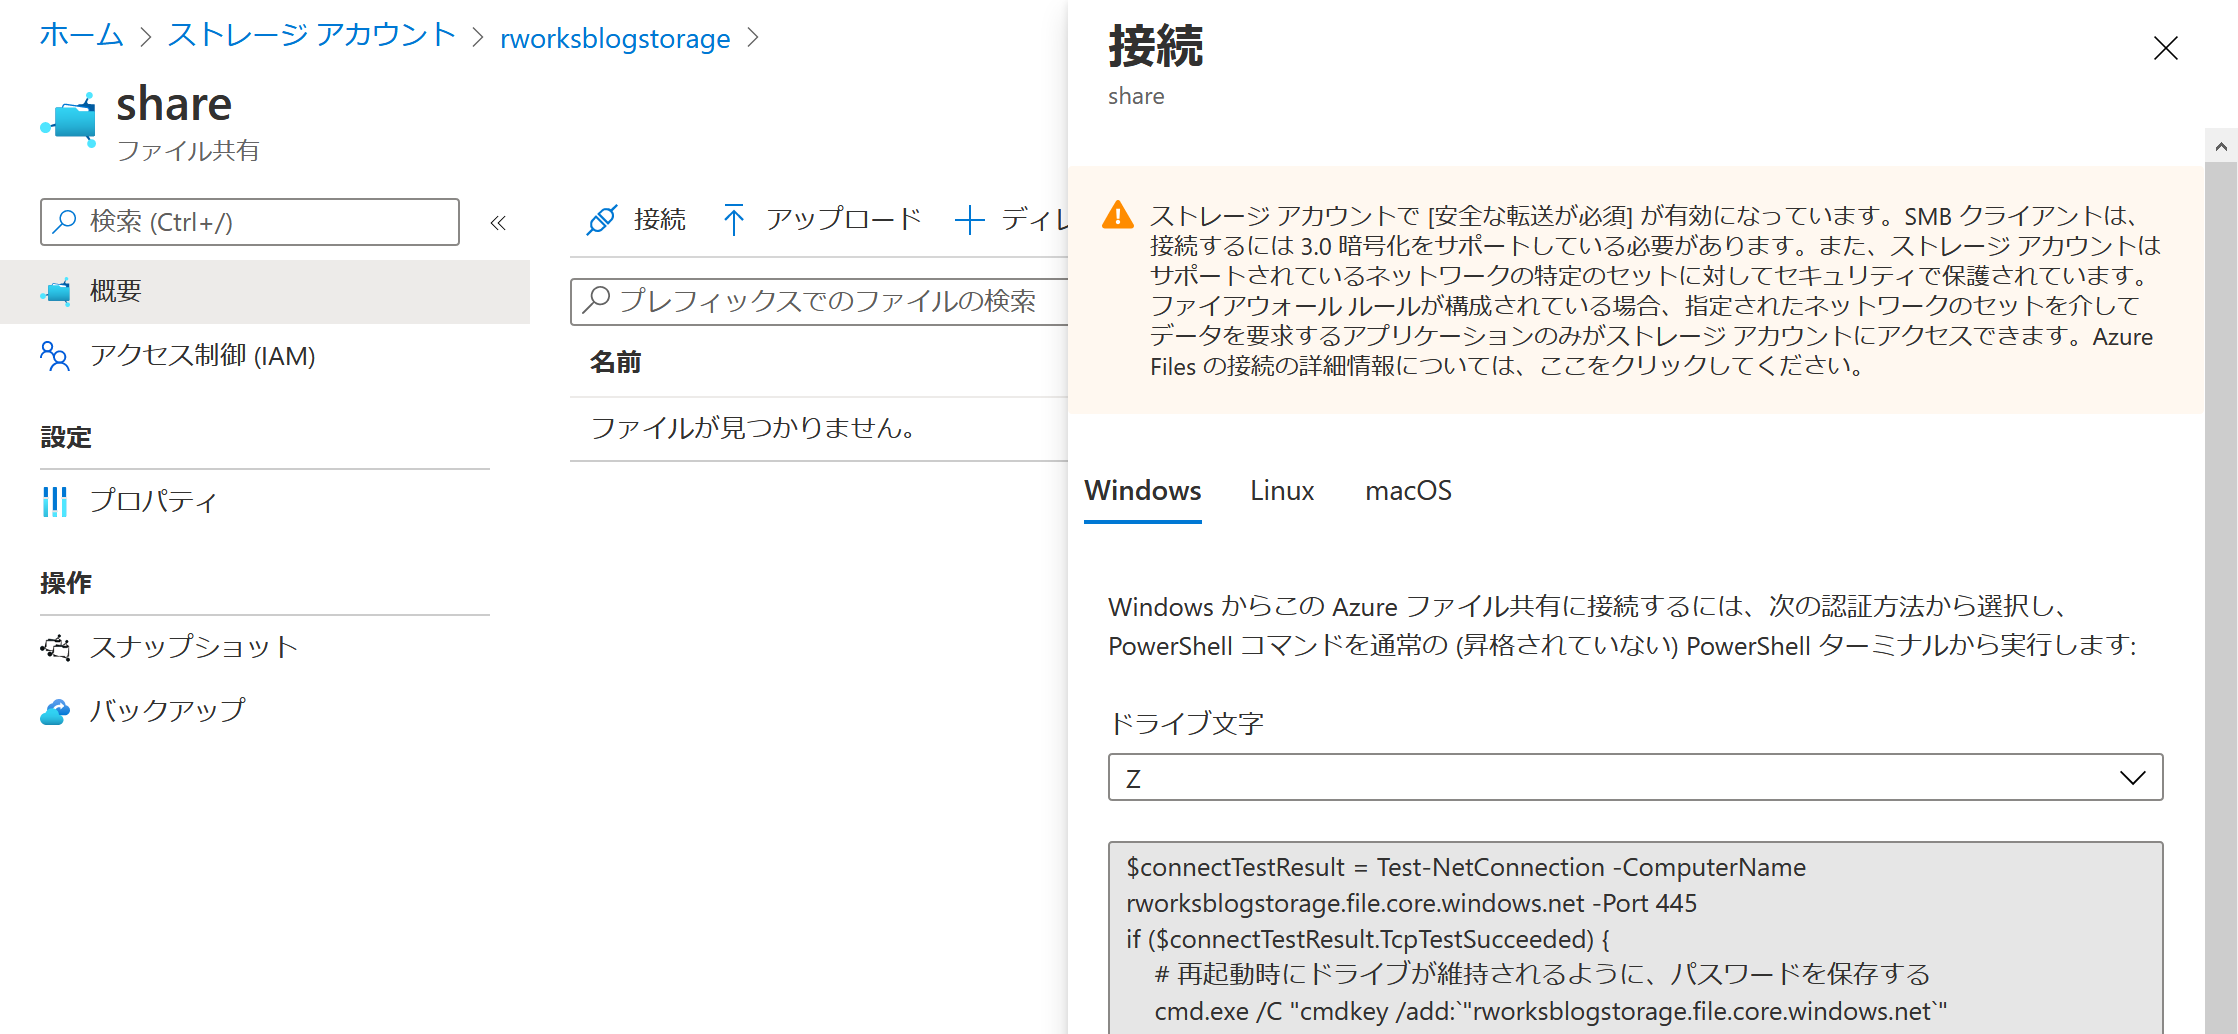The height and width of the screenshot is (1034, 2238).
Task: Open 概要 in the left menu
Action: coord(265,291)
